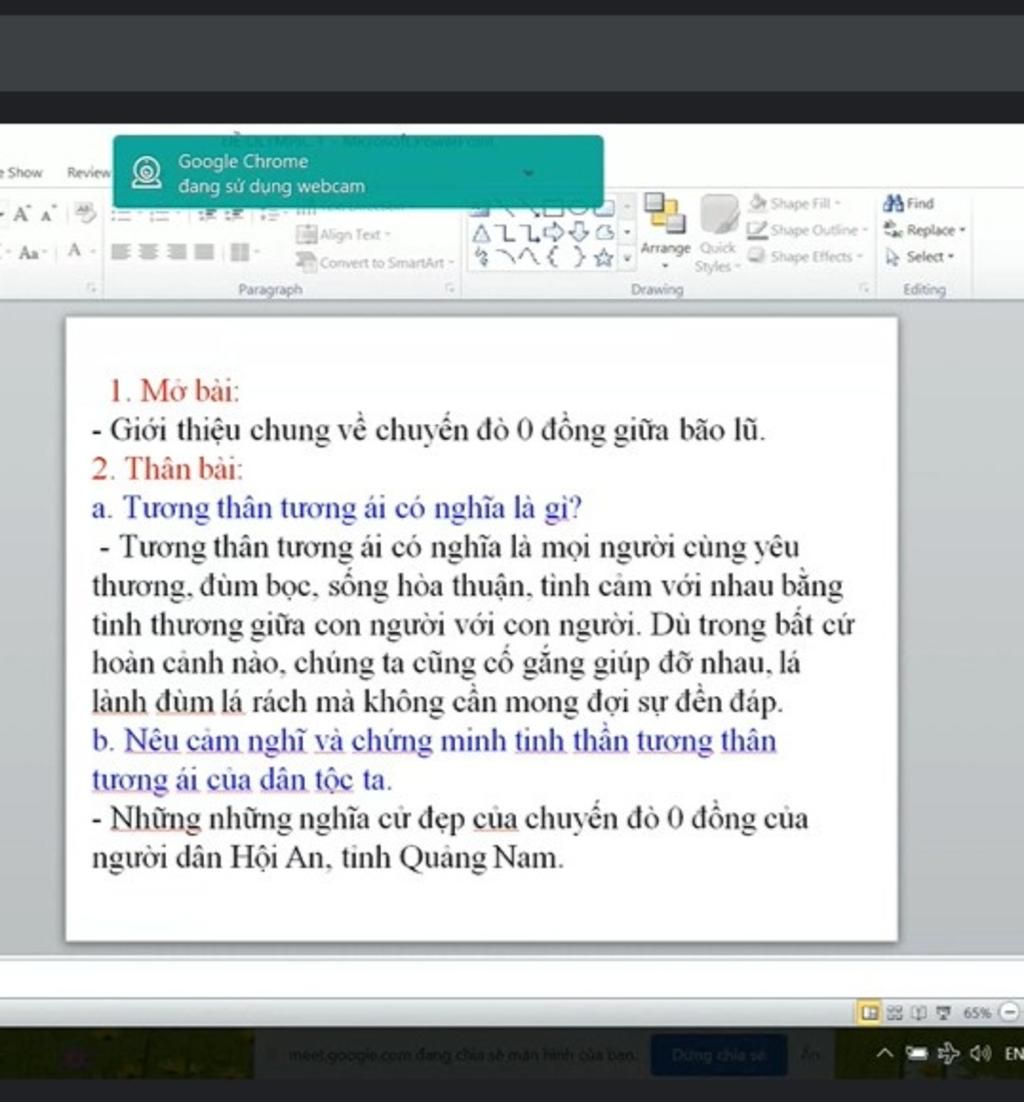Switch to Reading View
The width and height of the screenshot is (1024, 1102).
tap(919, 1013)
